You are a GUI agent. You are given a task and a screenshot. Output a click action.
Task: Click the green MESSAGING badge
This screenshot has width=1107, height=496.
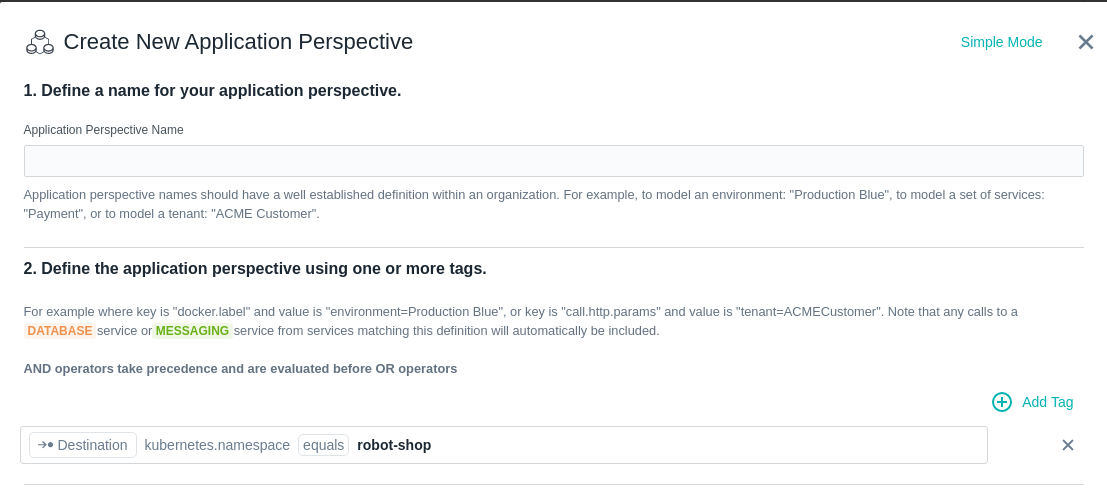[x=192, y=331]
